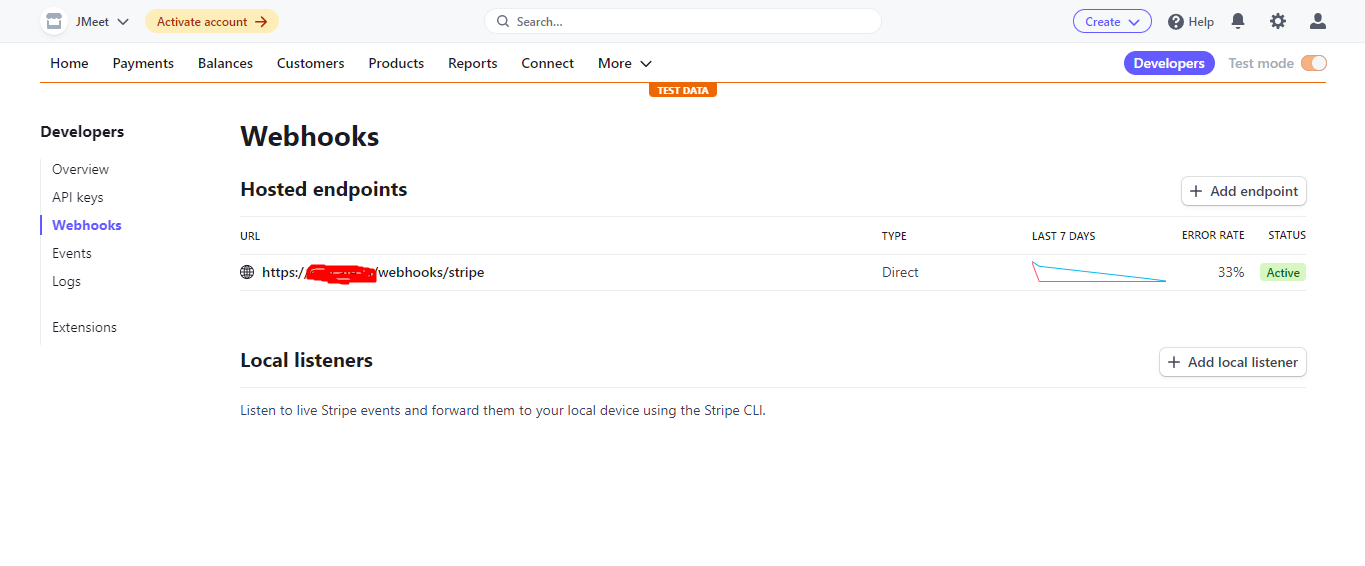The width and height of the screenshot is (1365, 566).
Task: Click the Developers pill button
Action: coord(1168,63)
